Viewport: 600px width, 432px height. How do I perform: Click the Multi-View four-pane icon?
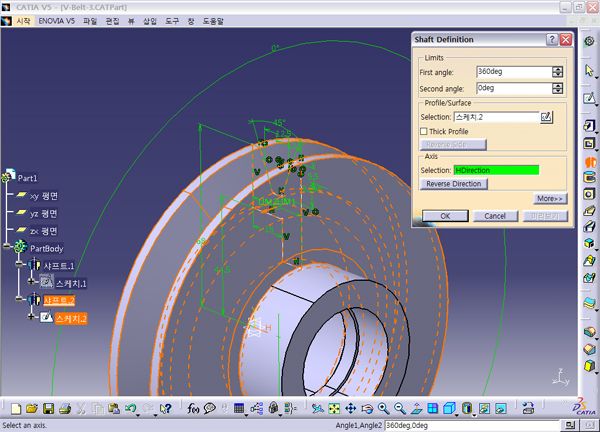pyautogui.click(x=433, y=409)
